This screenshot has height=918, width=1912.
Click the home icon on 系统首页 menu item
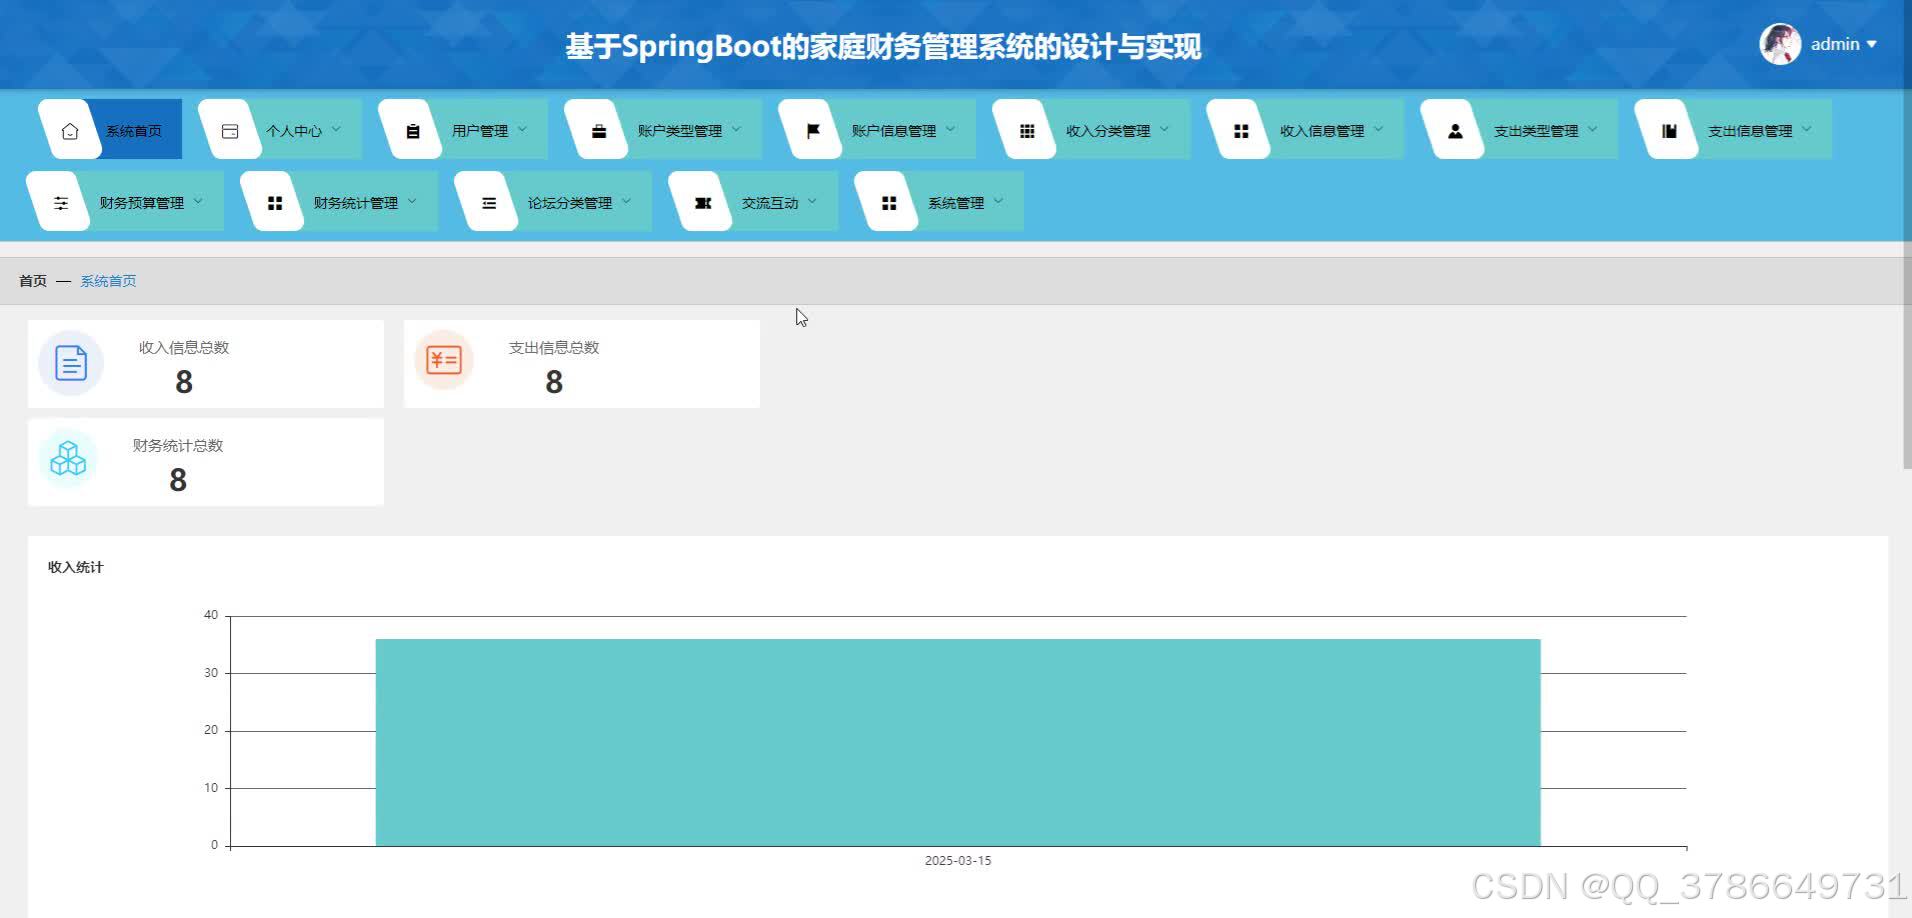click(x=69, y=129)
